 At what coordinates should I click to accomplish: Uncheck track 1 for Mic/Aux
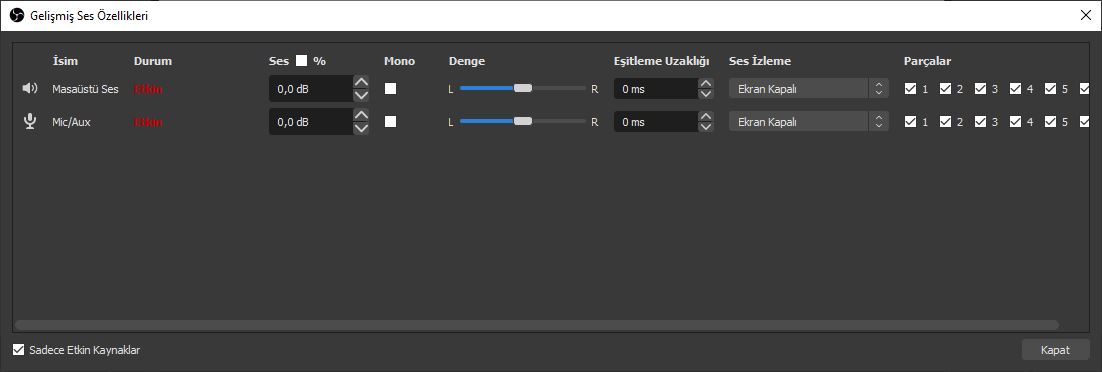coord(911,122)
